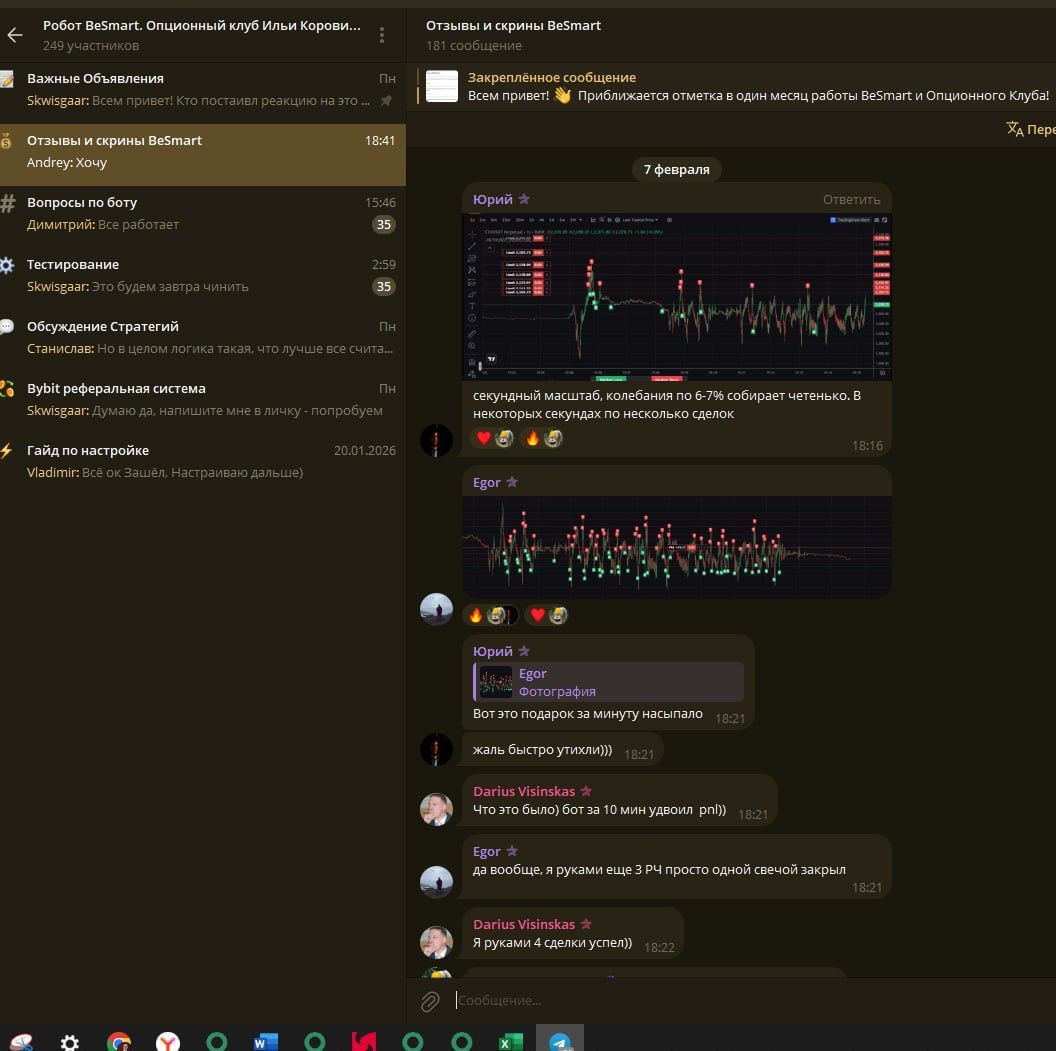Click message text 'жаль быстро утихли)))'
This screenshot has width=1056, height=1051.
pos(542,749)
